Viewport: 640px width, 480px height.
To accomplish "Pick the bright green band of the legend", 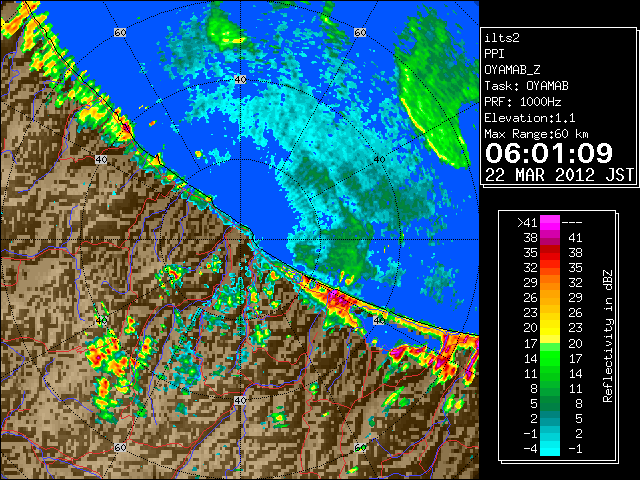I will (550, 358).
